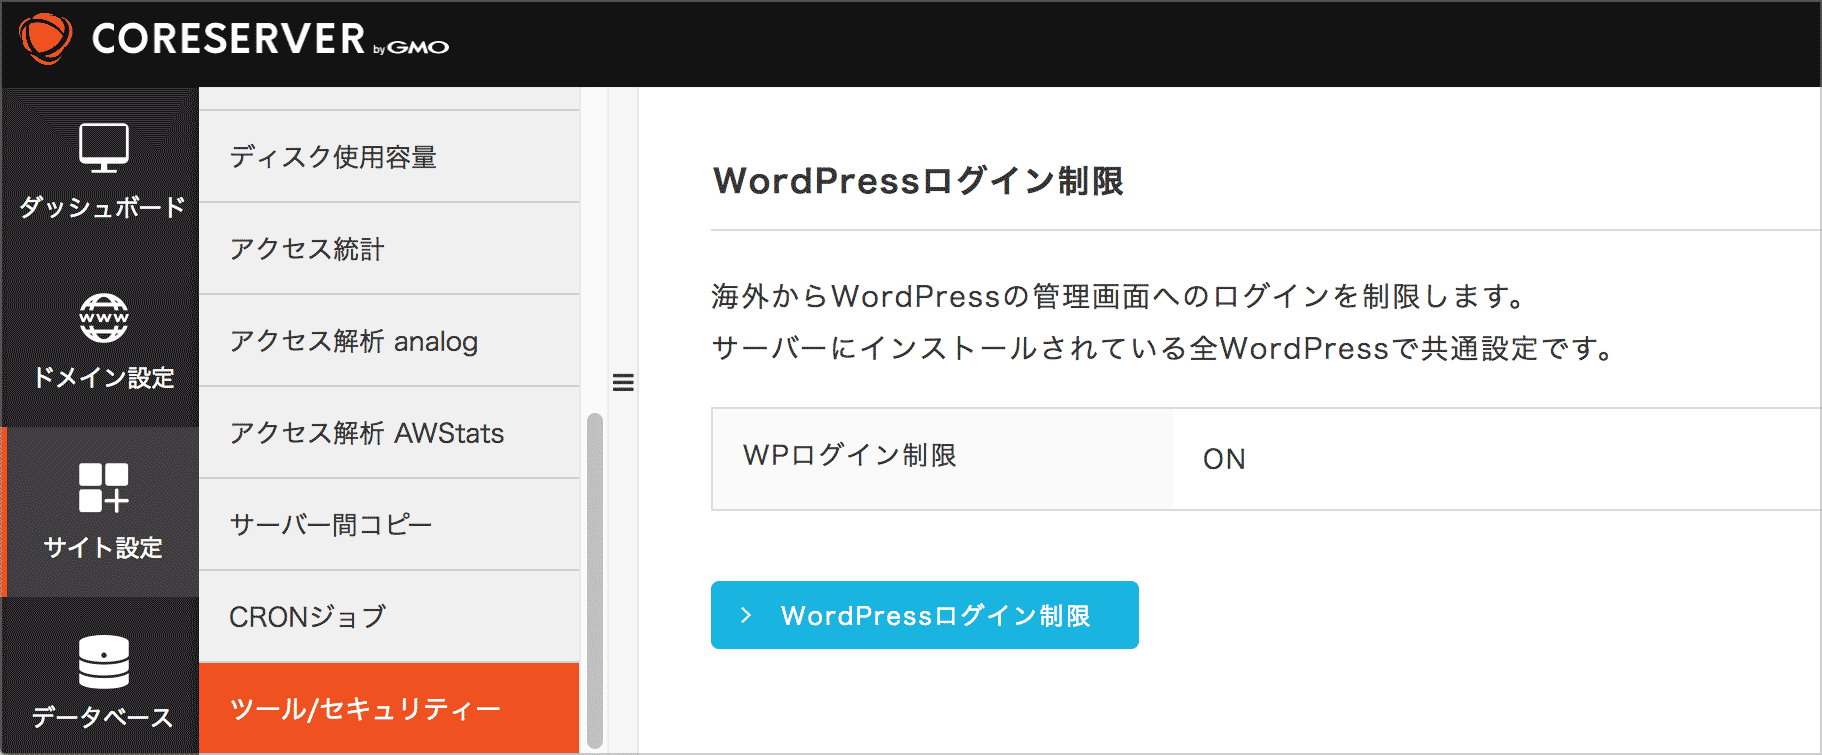This screenshot has width=1822, height=755.
Task: Open CRONジョブ menu item
Action: point(389,617)
